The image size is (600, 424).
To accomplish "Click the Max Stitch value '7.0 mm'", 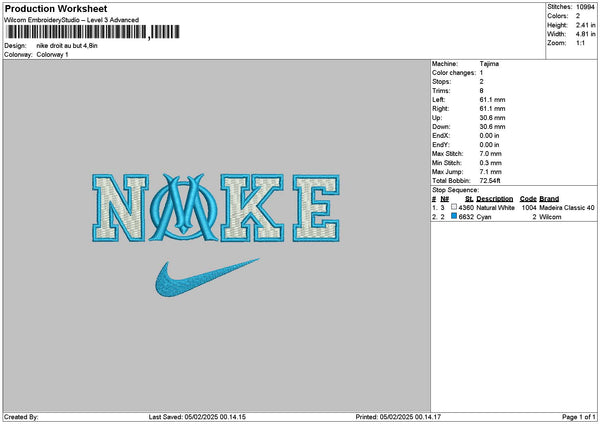I will (491, 153).
